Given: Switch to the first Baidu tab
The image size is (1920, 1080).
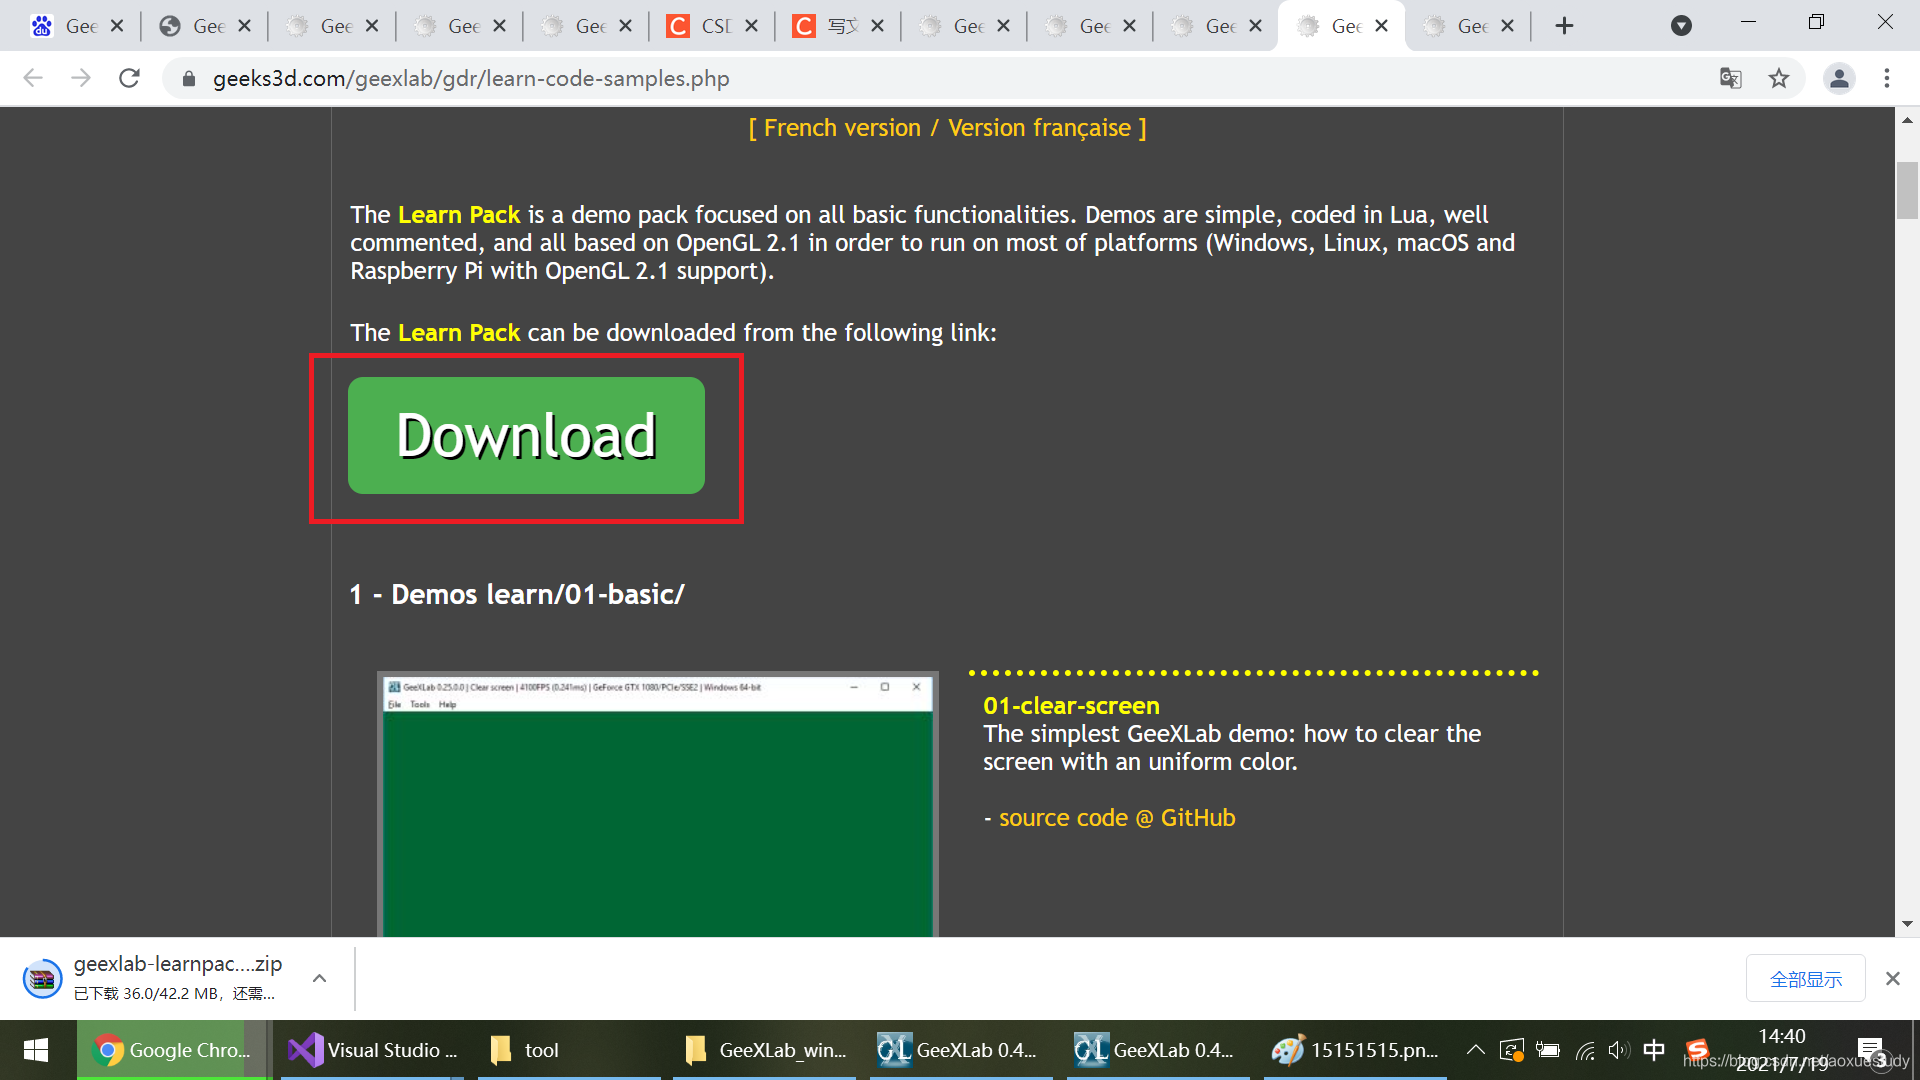Looking at the screenshot, I should [78, 26].
